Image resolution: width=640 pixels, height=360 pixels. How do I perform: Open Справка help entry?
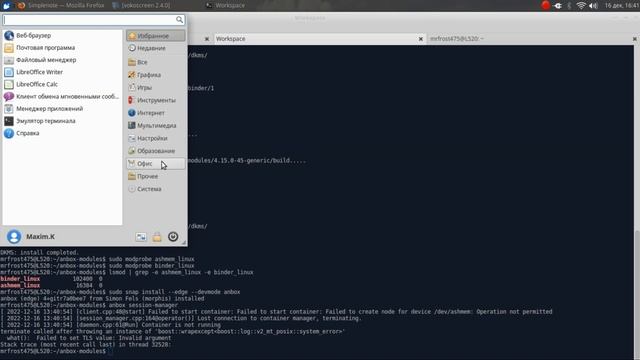coord(62,133)
